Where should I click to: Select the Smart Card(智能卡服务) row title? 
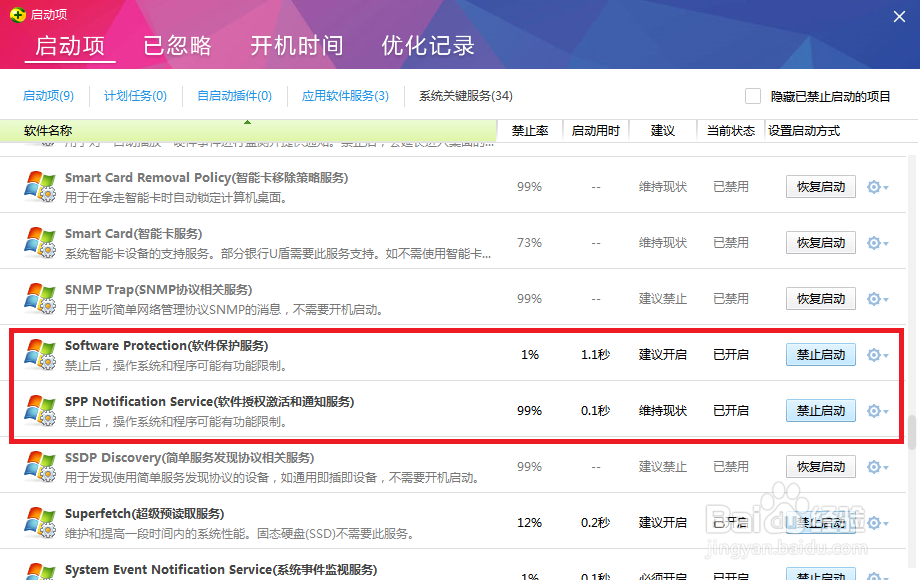tap(133, 234)
